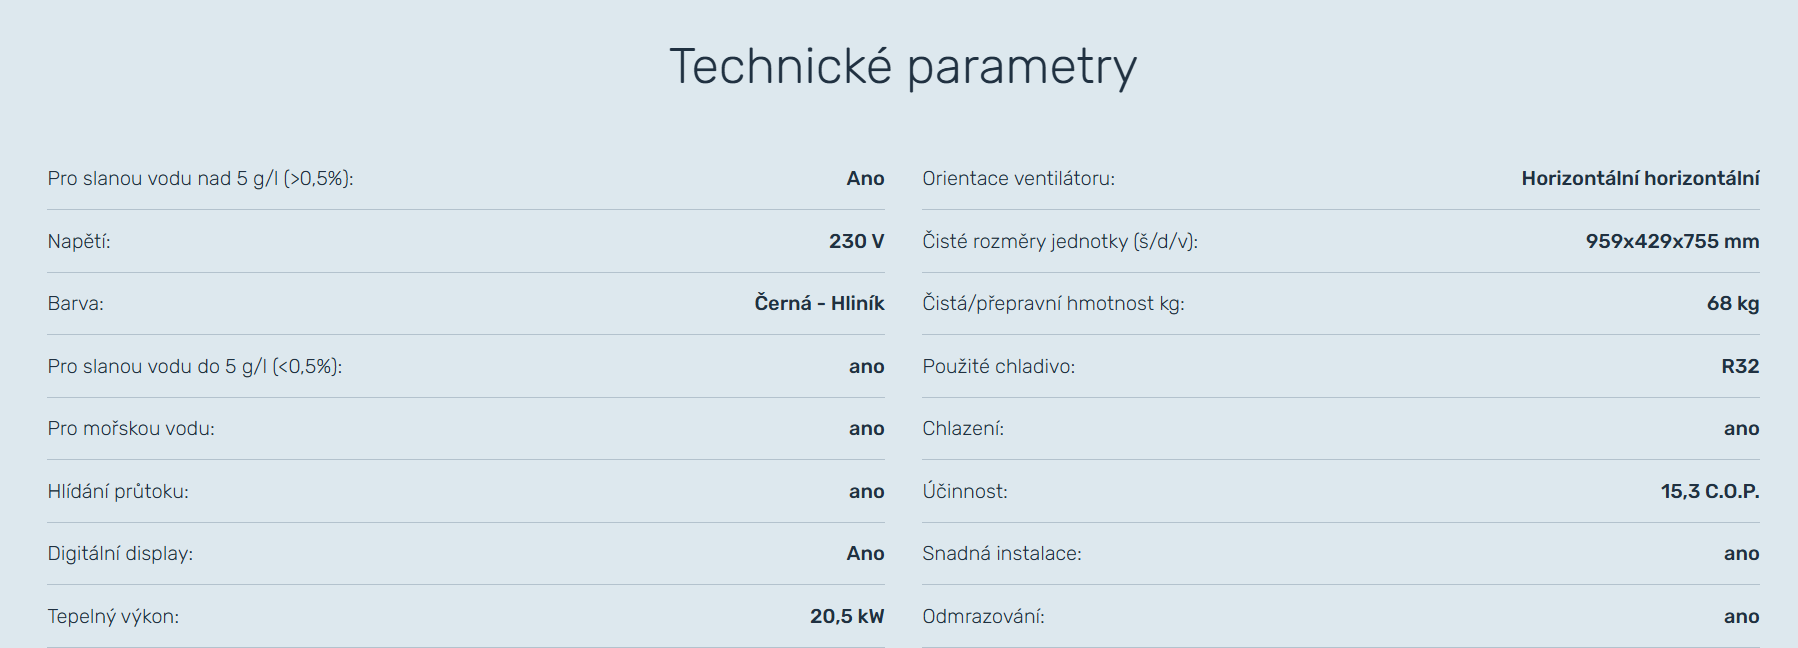Click the Digitální display label
This screenshot has height=648, width=1798.
(x=120, y=554)
